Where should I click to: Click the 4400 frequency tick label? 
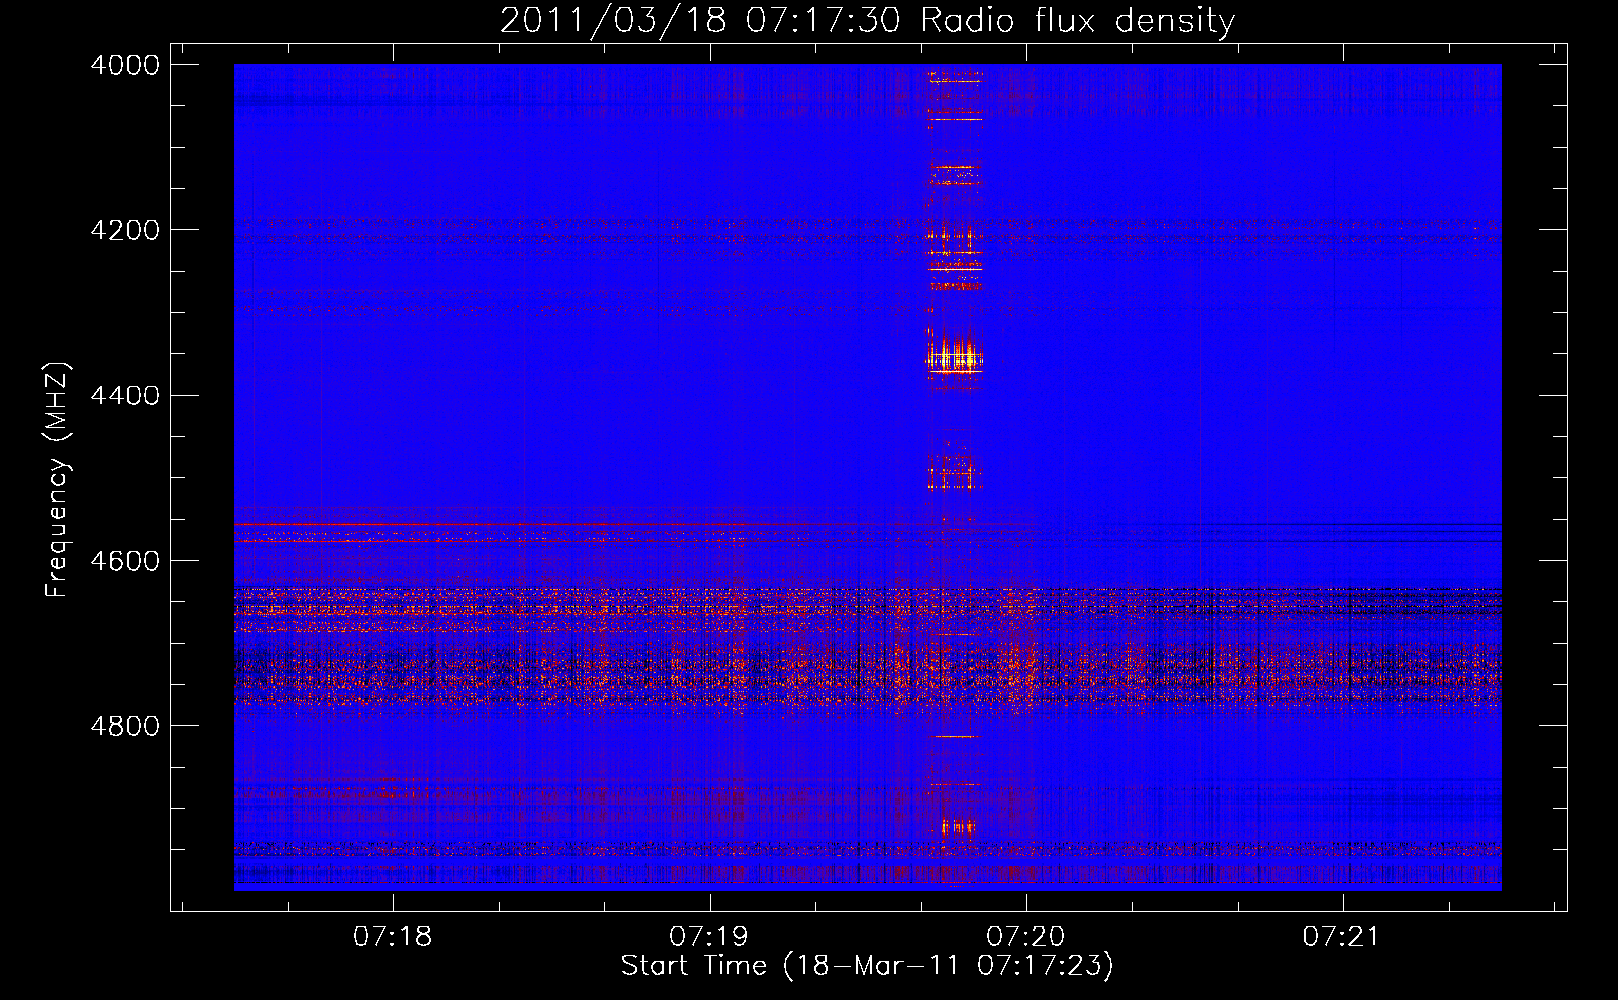click(x=125, y=396)
